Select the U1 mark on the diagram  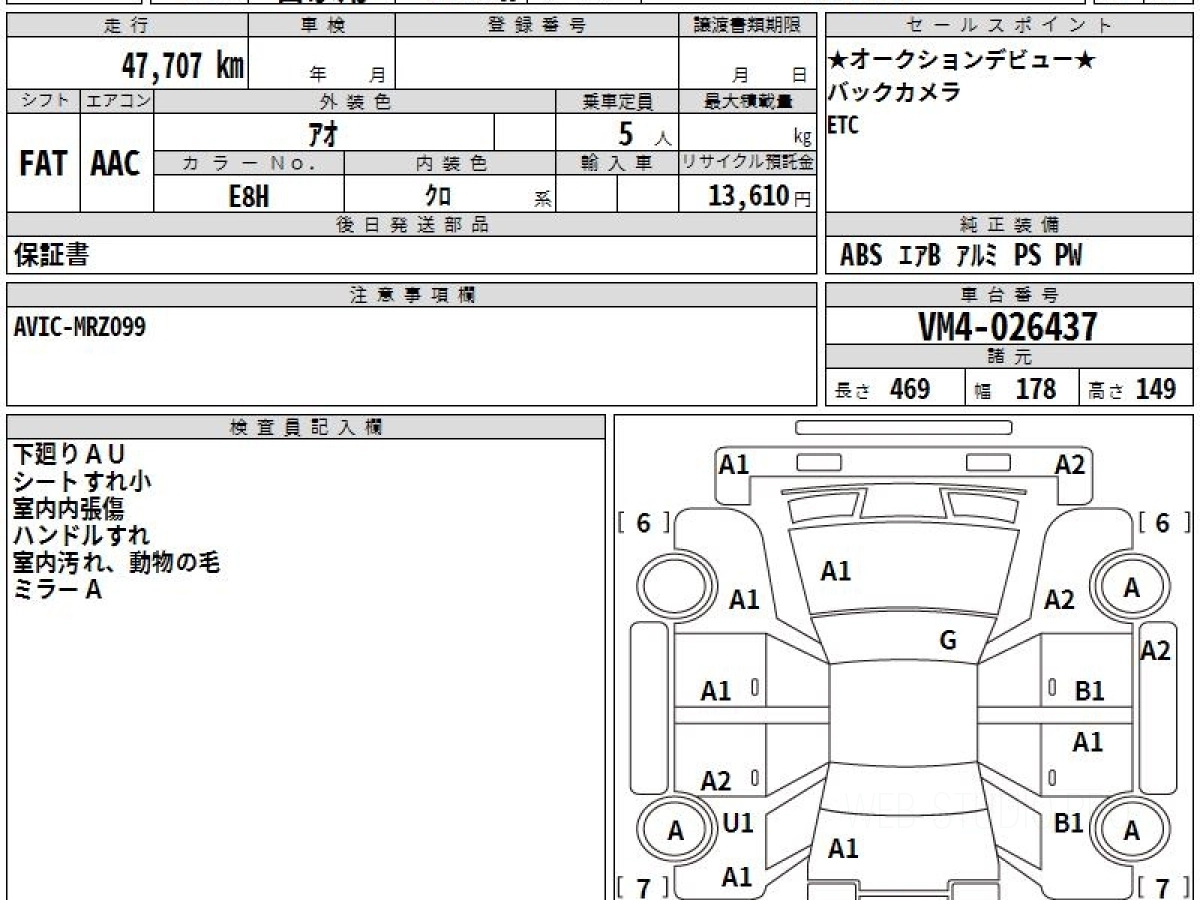coord(738,823)
